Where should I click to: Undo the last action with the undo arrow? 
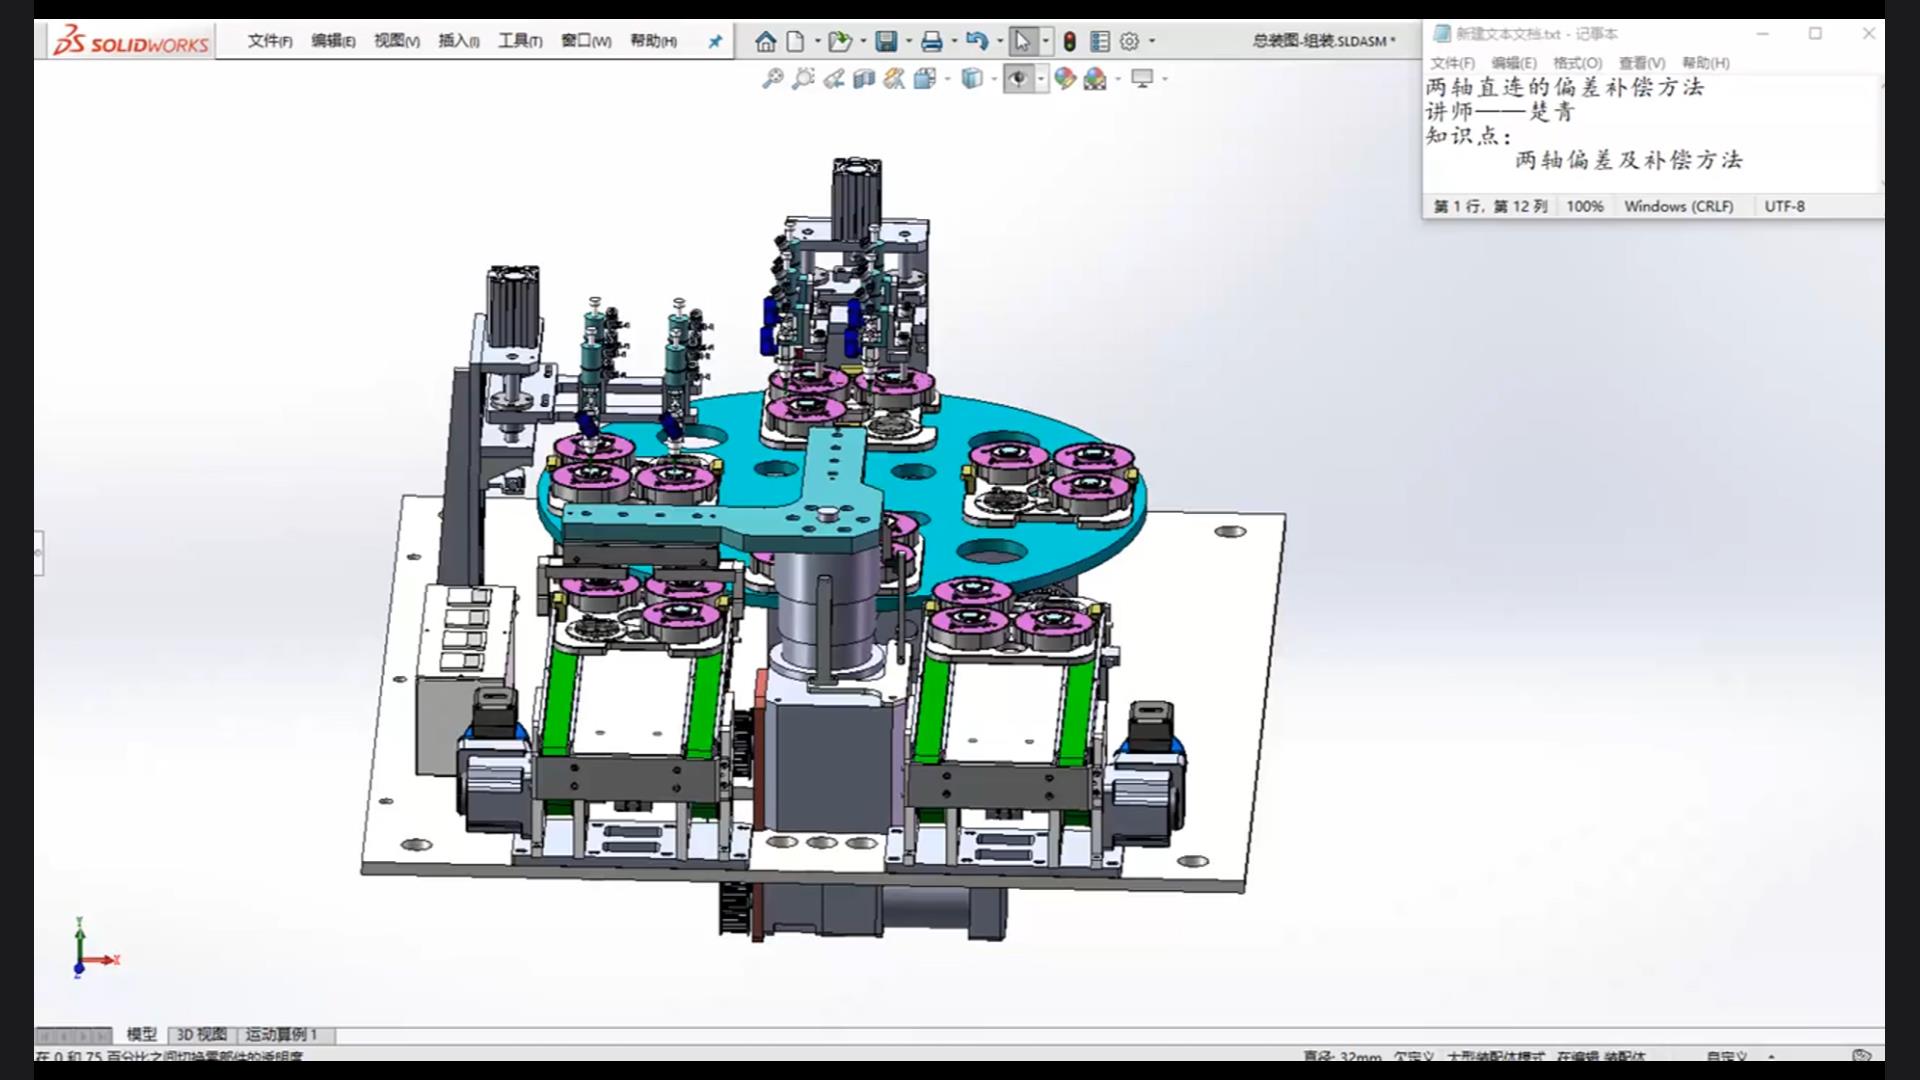[x=977, y=41]
